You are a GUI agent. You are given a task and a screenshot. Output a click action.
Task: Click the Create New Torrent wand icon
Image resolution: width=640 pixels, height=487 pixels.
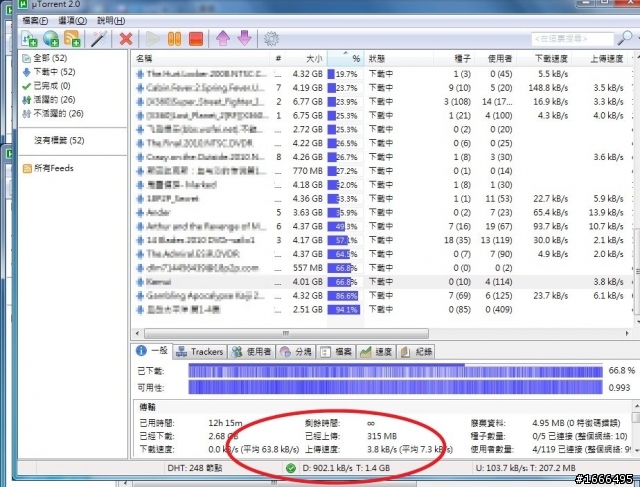pyautogui.click(x=99, y=39)
